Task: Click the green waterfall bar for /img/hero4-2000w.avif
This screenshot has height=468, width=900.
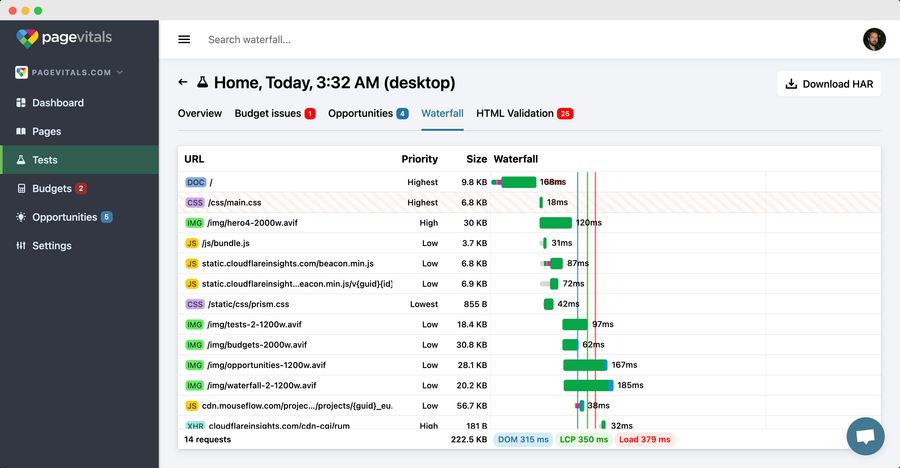Action: (x=555, y=223)
